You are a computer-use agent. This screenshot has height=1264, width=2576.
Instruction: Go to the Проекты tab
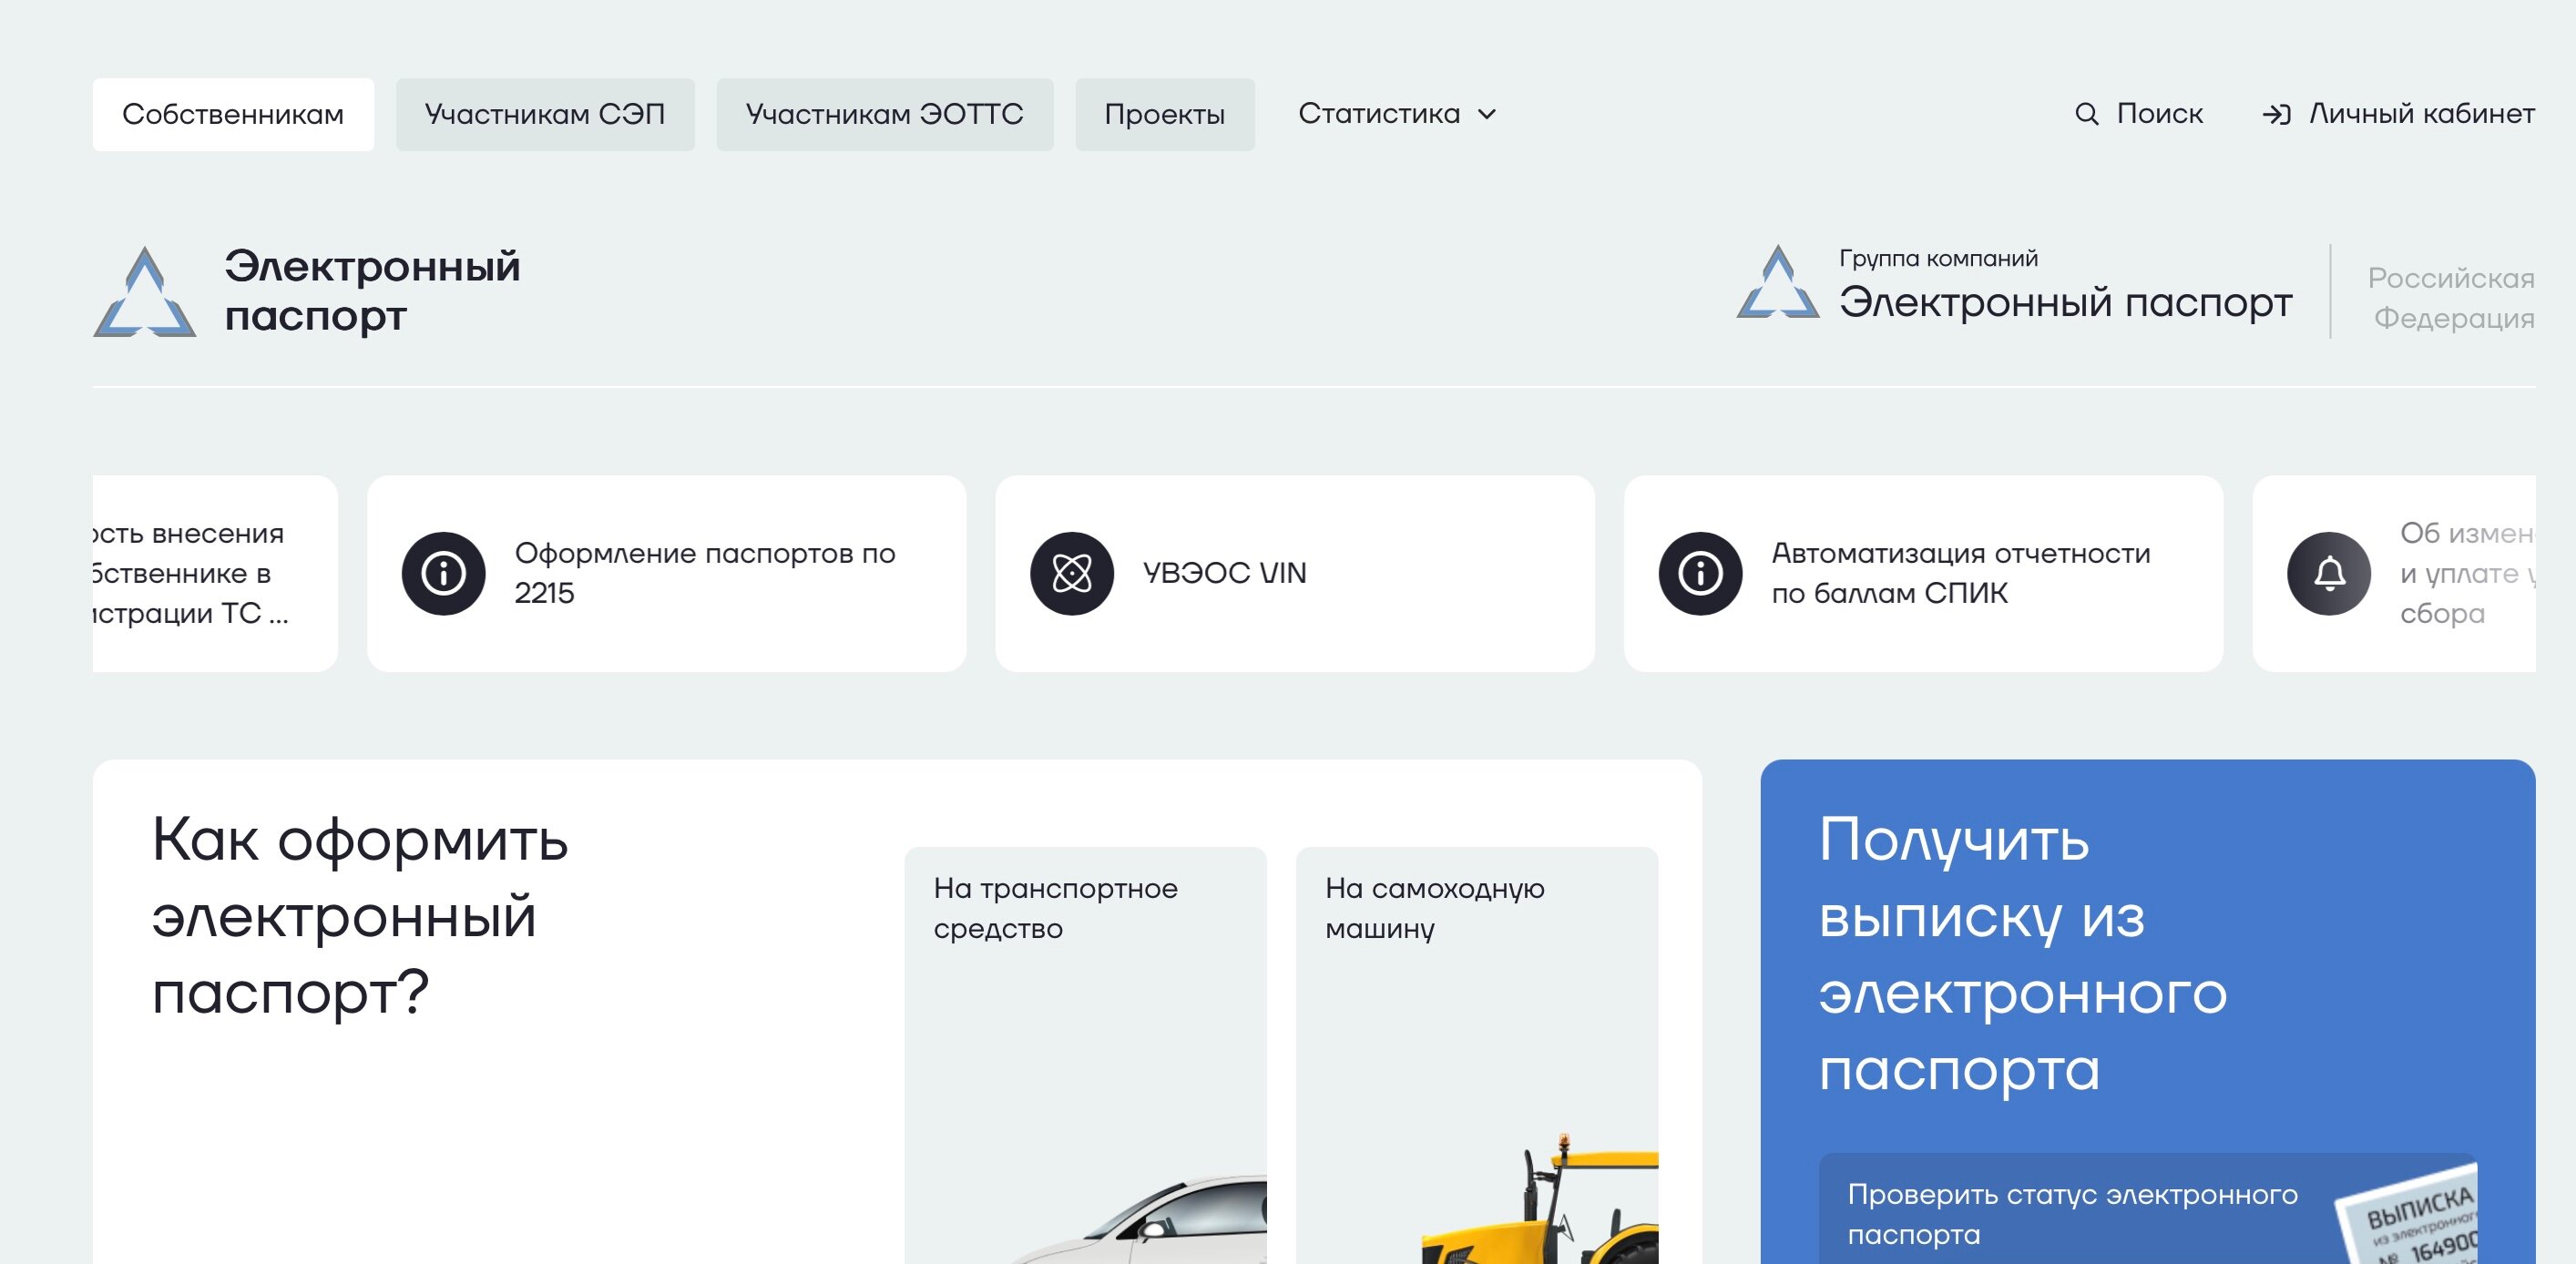tap(1165, 114)
